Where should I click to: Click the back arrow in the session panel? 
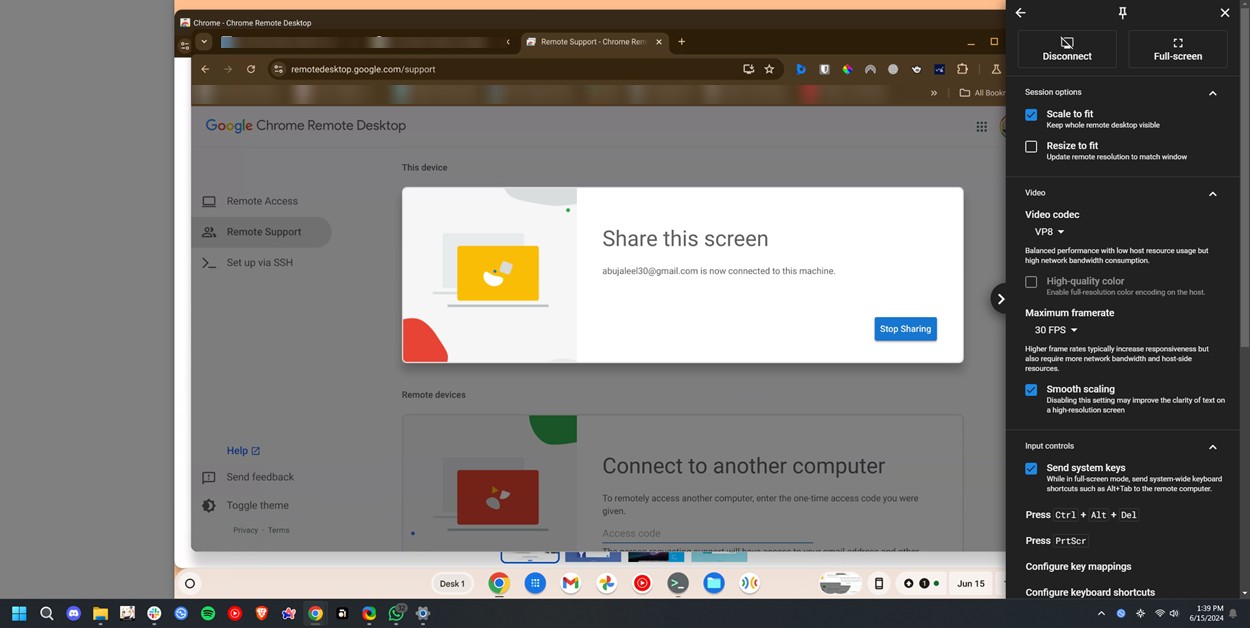1020,13
